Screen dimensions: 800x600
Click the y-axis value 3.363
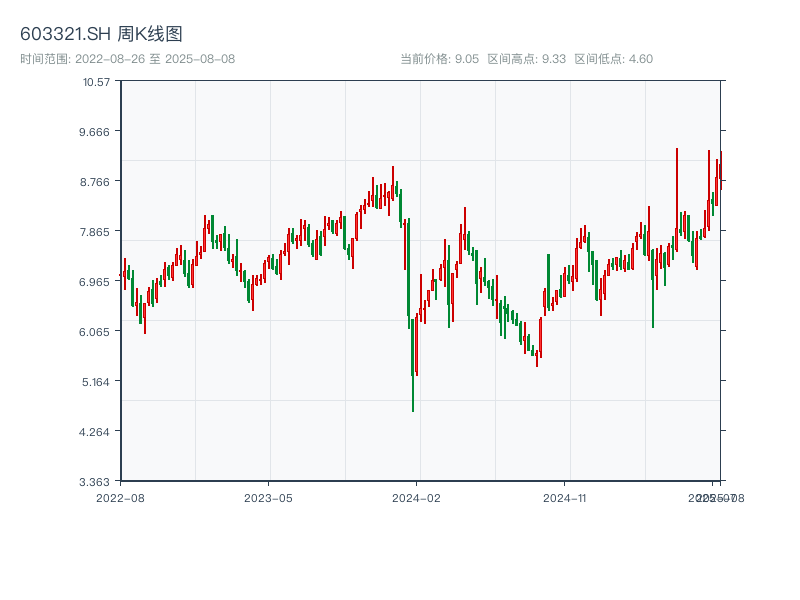coord(94,482)
